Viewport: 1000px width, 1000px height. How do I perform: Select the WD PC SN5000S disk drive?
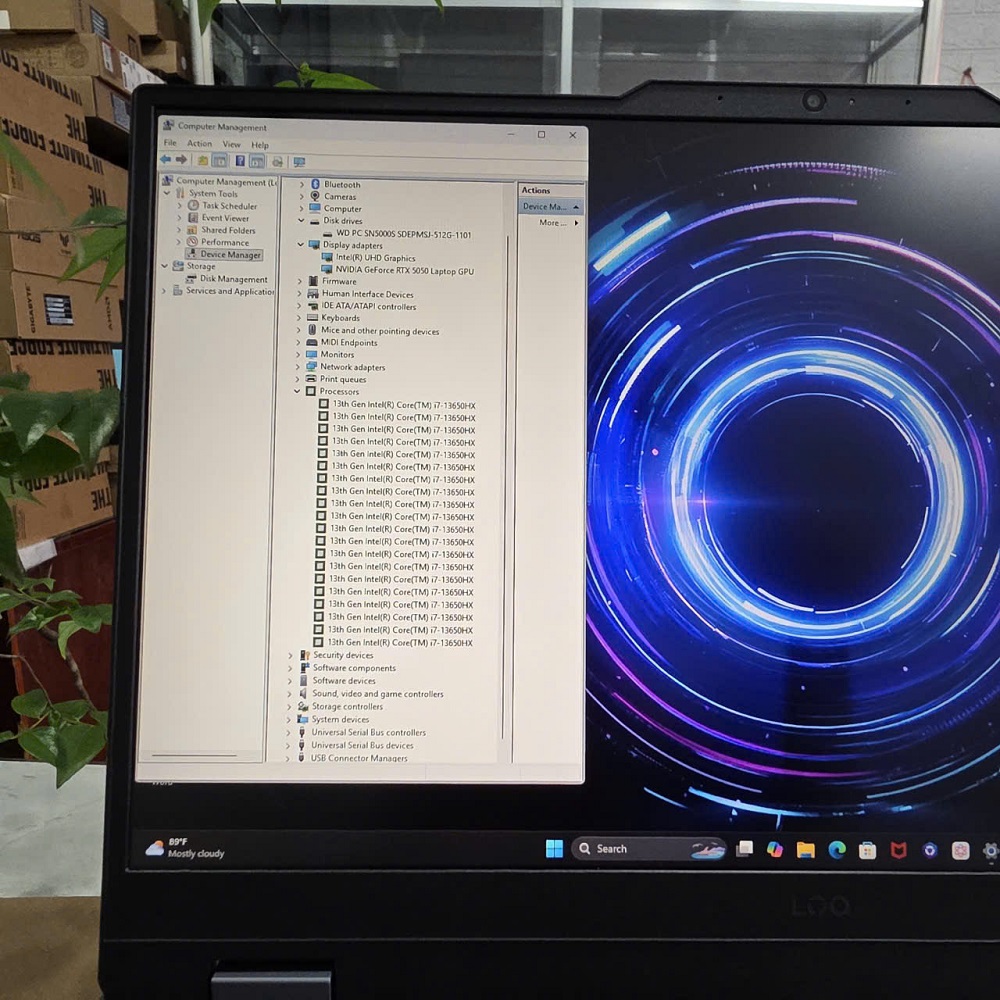point(404,234)
